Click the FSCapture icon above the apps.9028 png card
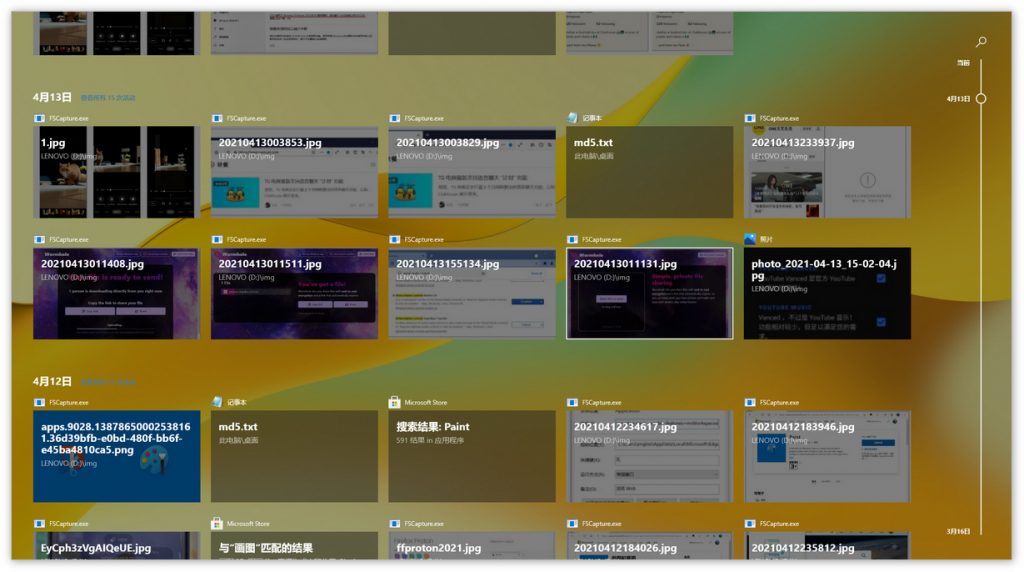The height and width of the screenshot is (572, 1024). pyautogui.click(x=40, y=402)
